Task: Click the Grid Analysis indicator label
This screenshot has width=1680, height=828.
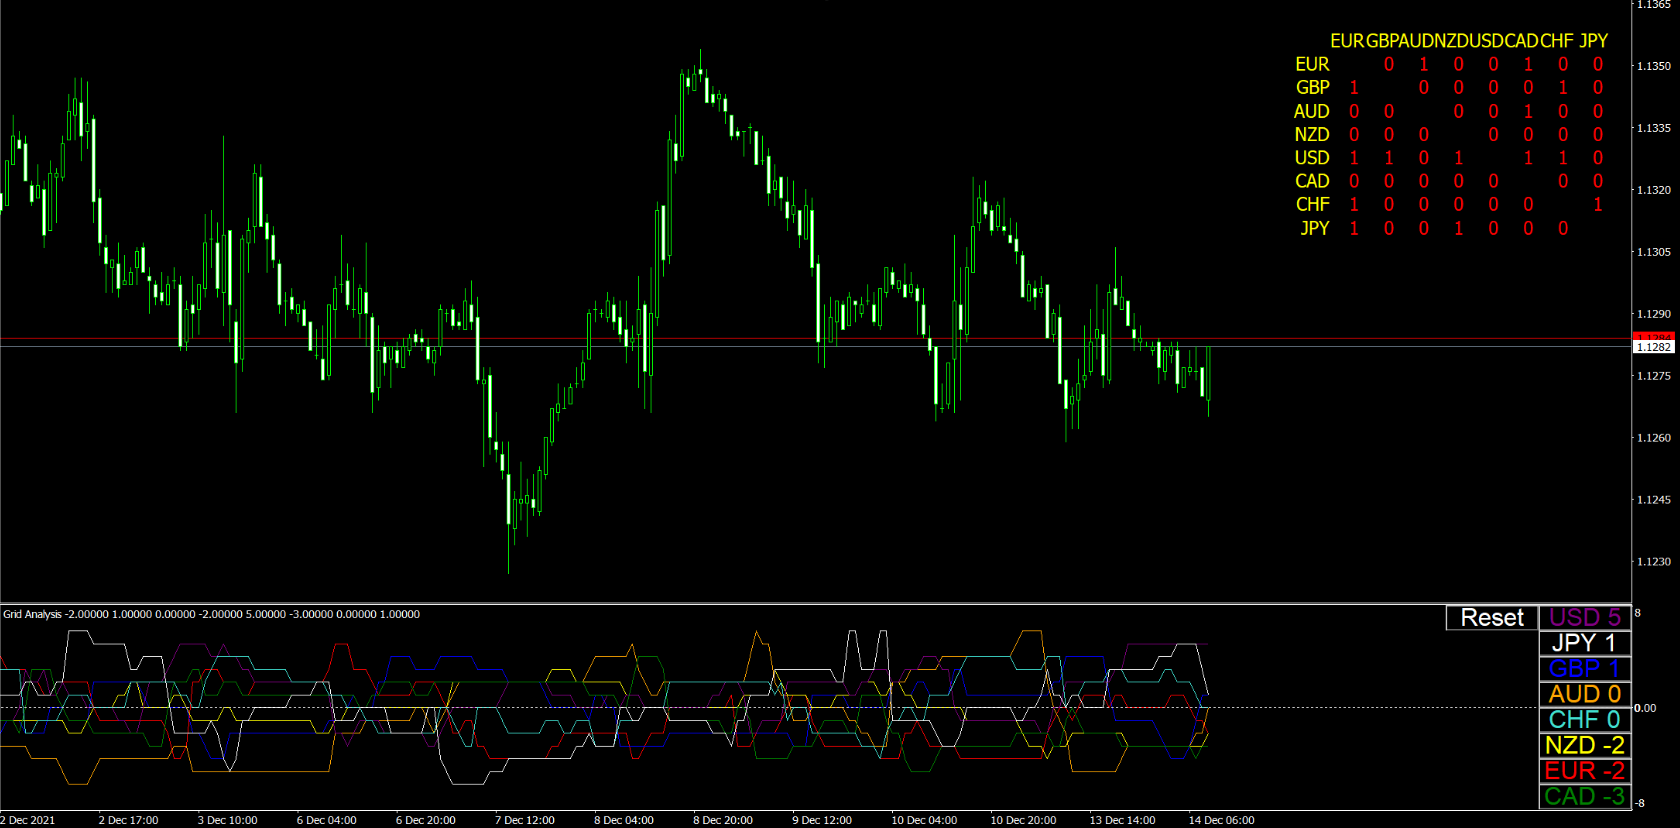Action: click(32, 614)
